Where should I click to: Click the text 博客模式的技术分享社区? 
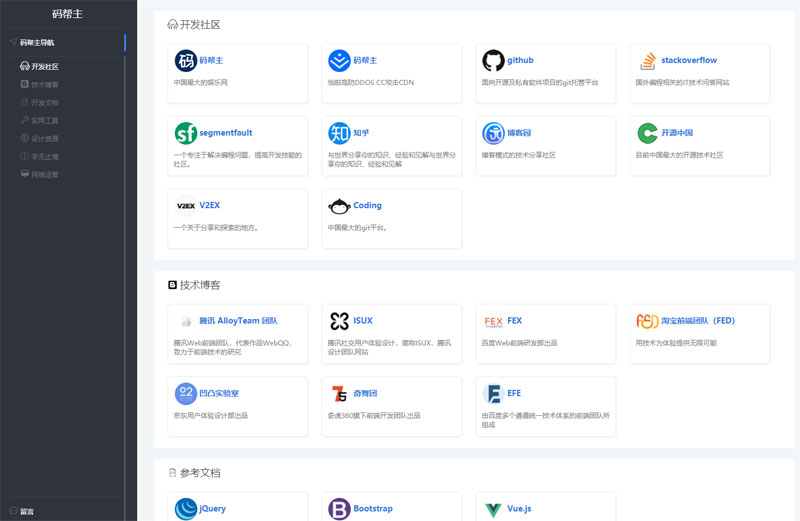click(518, 155)
